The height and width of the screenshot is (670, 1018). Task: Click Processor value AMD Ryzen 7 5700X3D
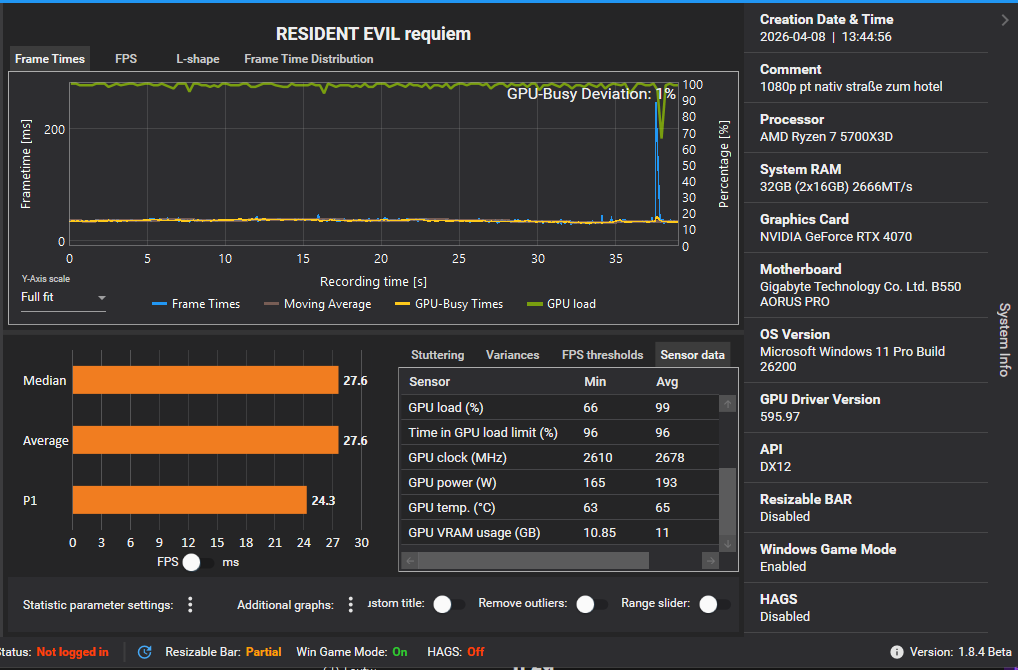(x=826, y=136)
